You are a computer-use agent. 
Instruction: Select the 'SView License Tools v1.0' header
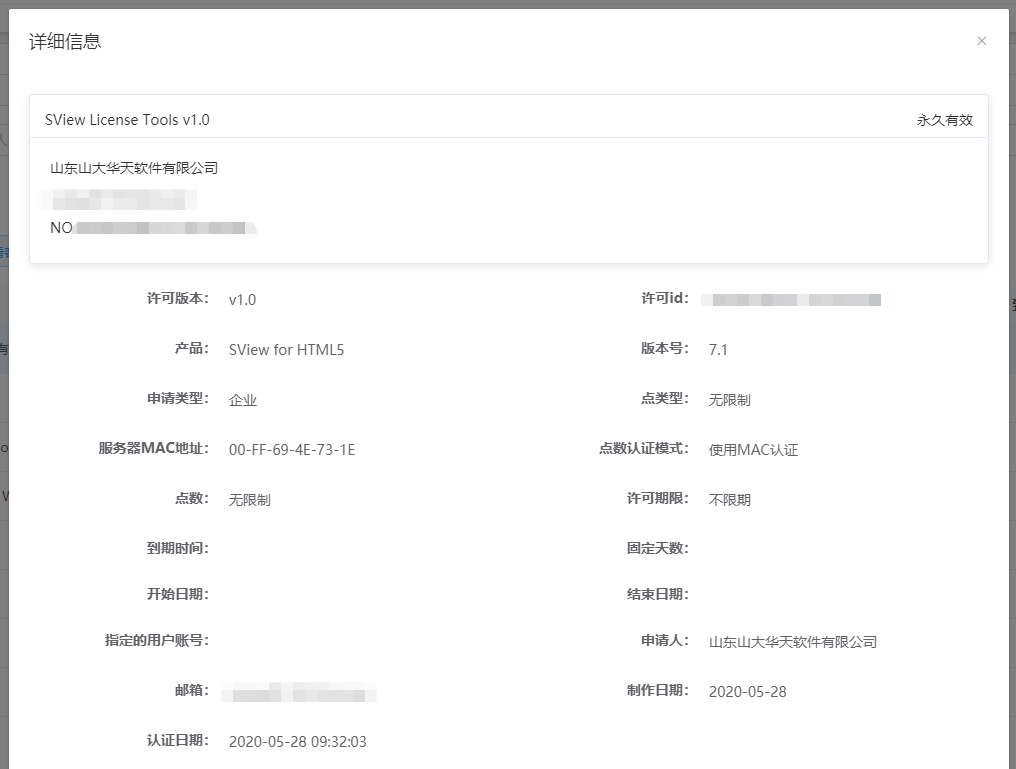(x=127, y=120)
